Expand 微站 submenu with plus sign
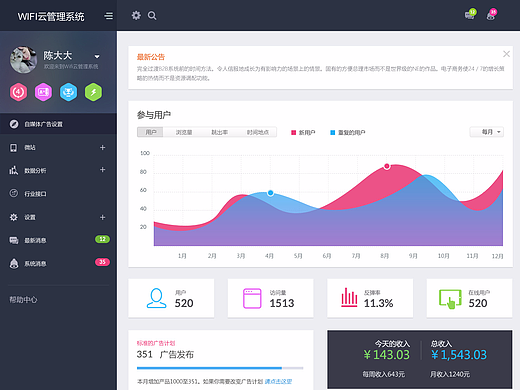This screenshot has height=390, width=520. tap(103, 147)
